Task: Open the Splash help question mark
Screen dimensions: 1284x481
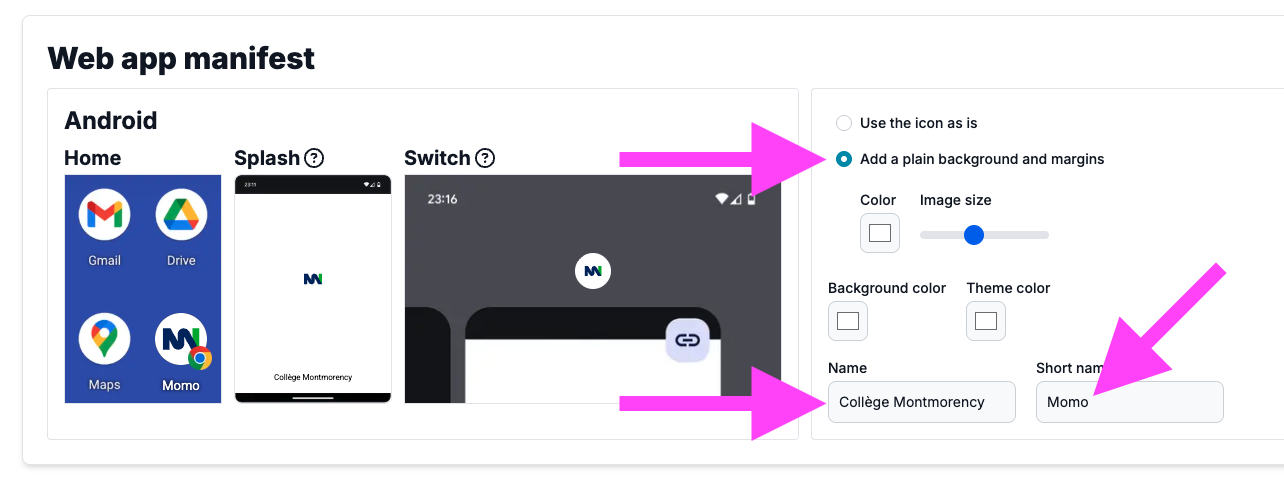Action: 314,158
